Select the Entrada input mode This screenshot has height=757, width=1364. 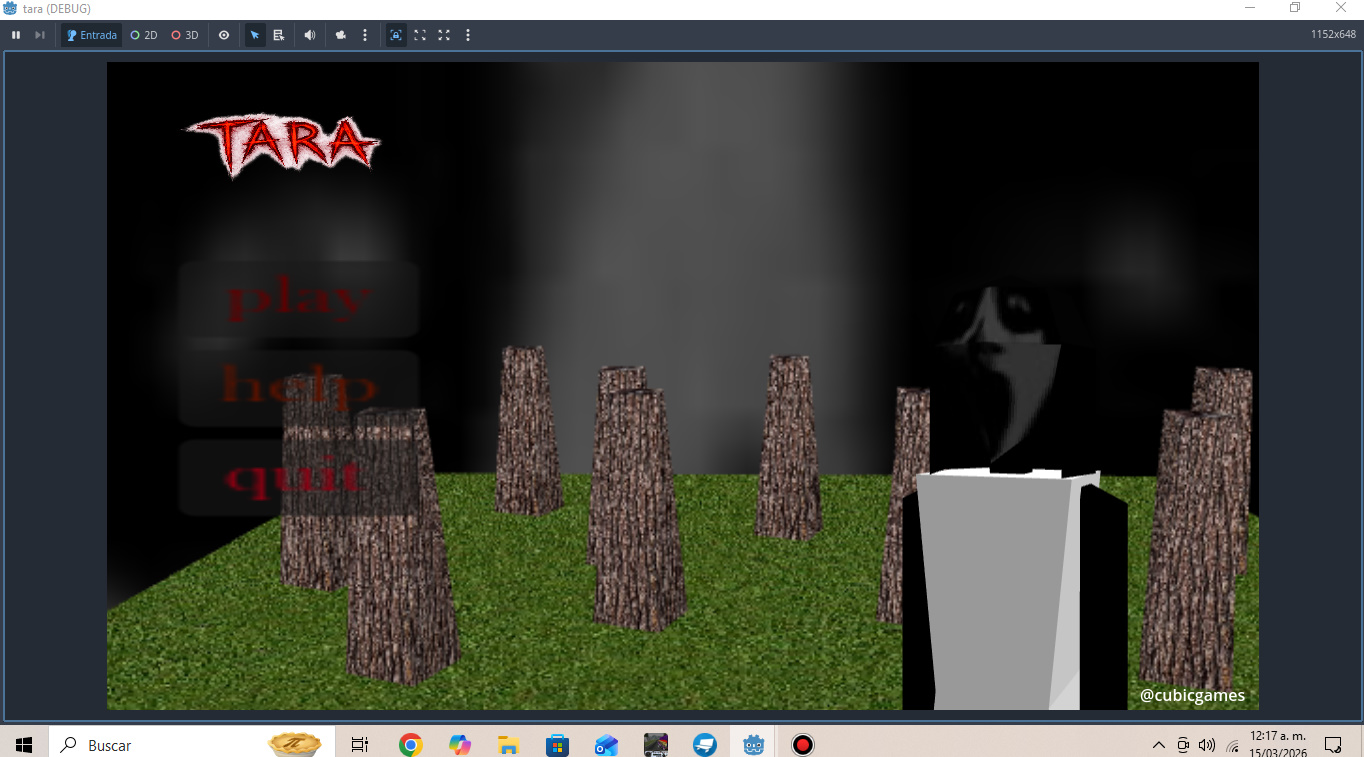(x=92, y=35)
